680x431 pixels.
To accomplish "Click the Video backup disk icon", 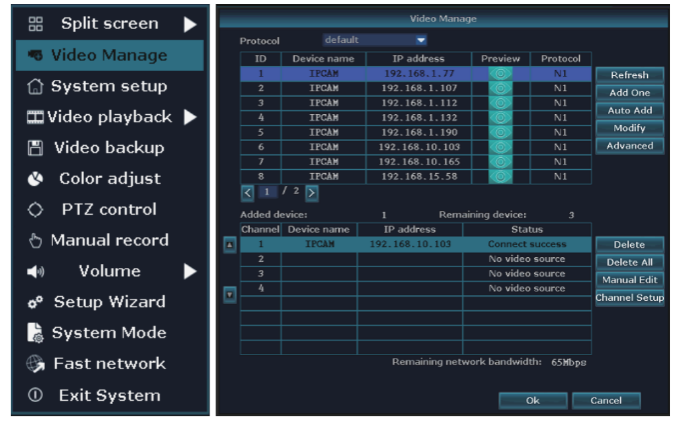I will [x=33, y=148].
